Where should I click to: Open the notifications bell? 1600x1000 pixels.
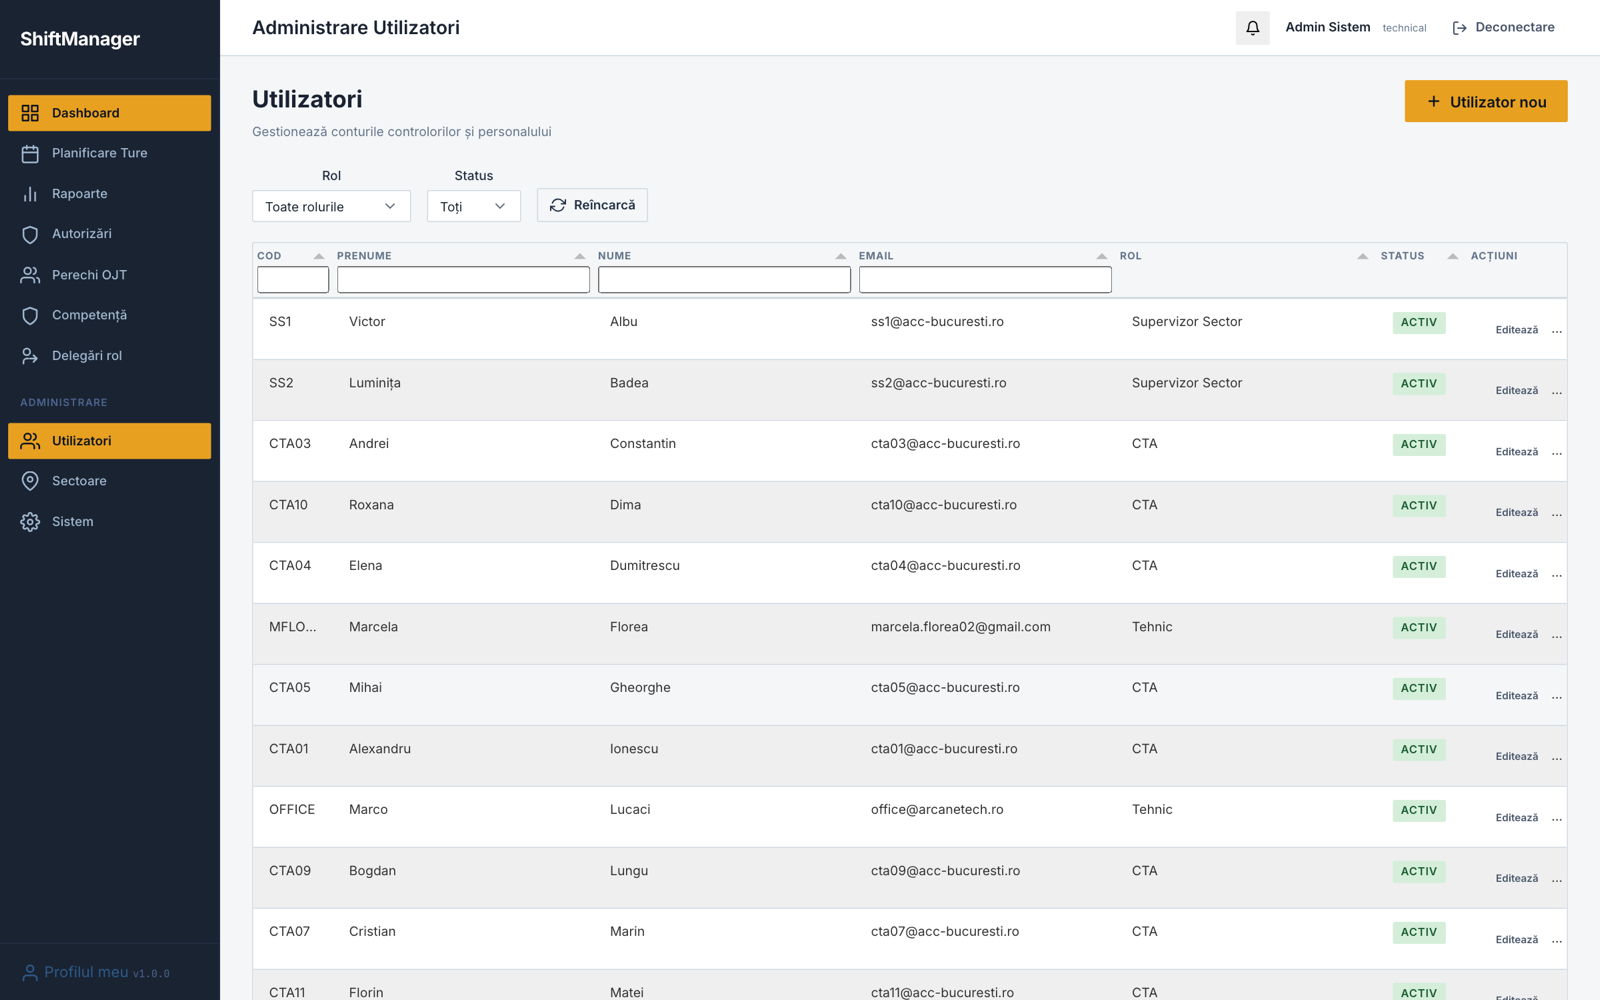point(1252,28)
